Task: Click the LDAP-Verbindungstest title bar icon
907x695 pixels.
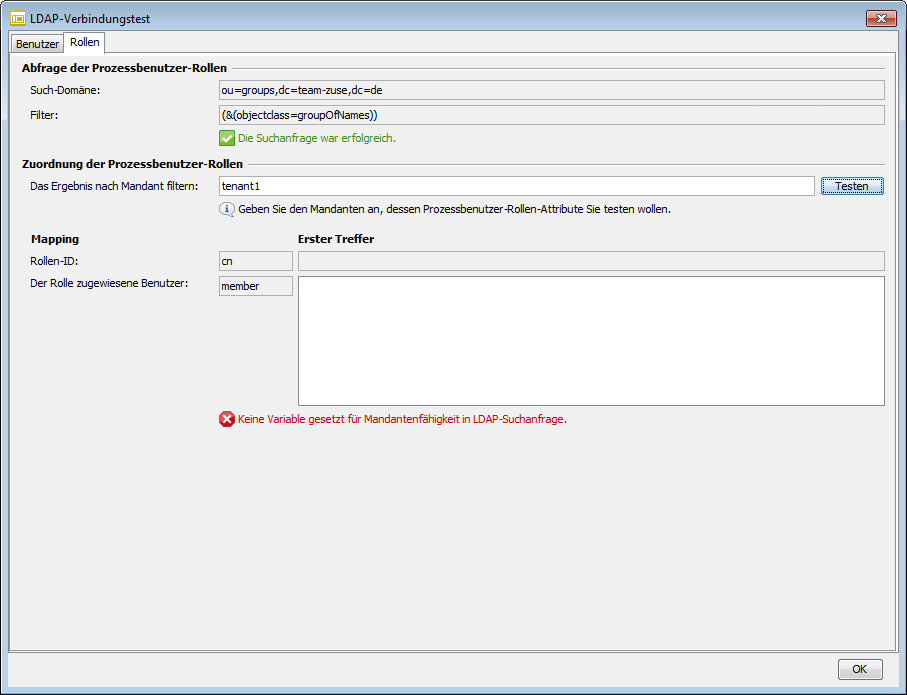Action: (17, 17)
